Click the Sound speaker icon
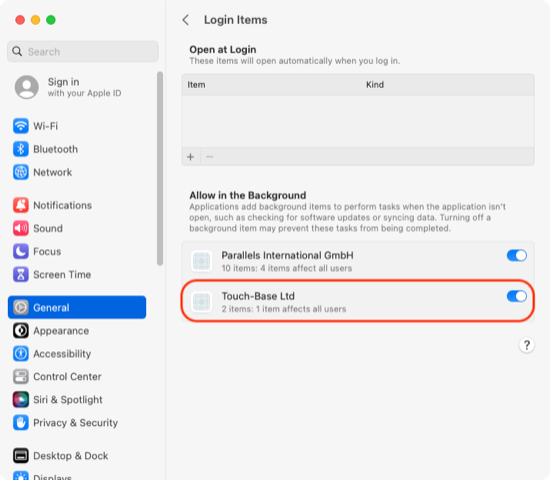550x480 pixels. (x=21, y=228)
